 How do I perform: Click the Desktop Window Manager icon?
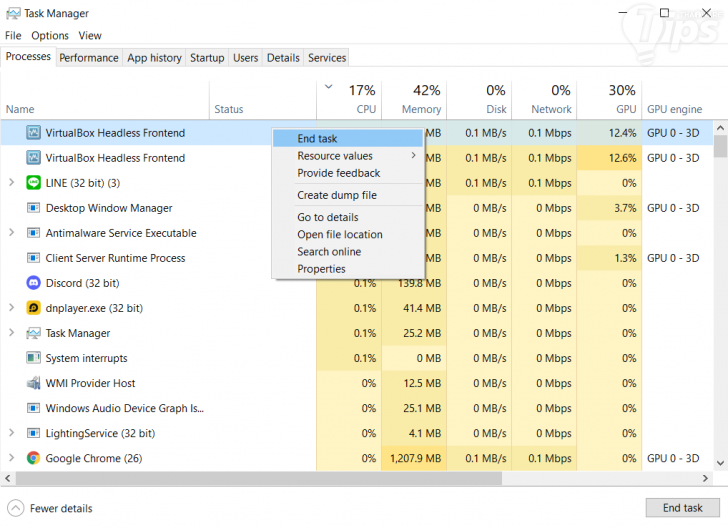(33, 208)
